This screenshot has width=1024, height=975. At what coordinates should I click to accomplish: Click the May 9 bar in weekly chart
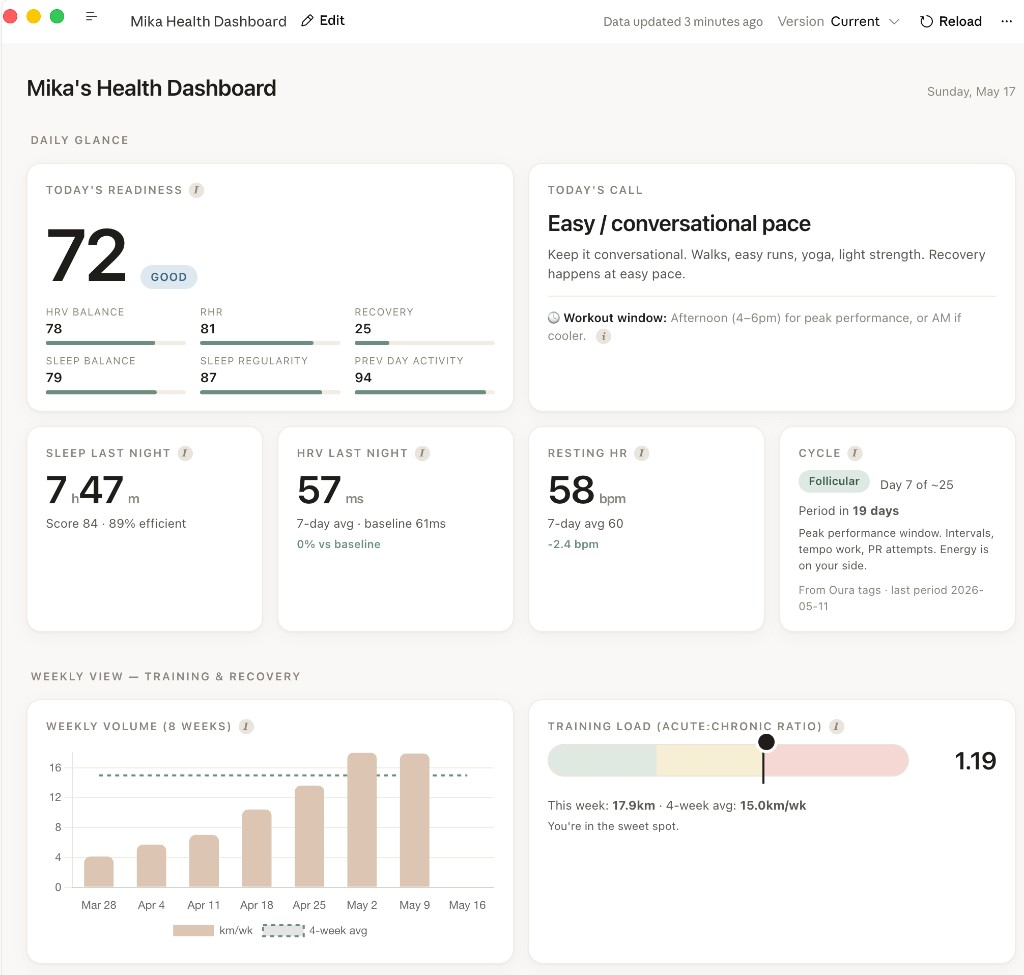(x=415, y=820)
